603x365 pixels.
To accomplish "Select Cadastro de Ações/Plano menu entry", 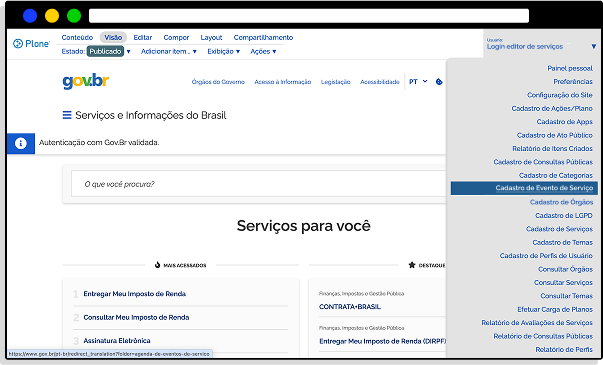I will point(552,108).
